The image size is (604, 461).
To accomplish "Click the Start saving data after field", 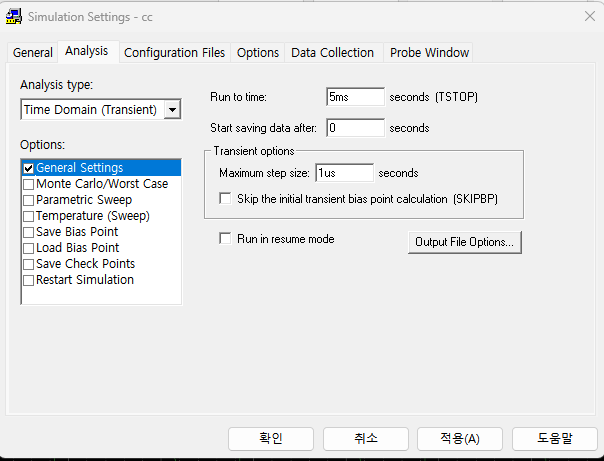I will click(x=355, y=128).
